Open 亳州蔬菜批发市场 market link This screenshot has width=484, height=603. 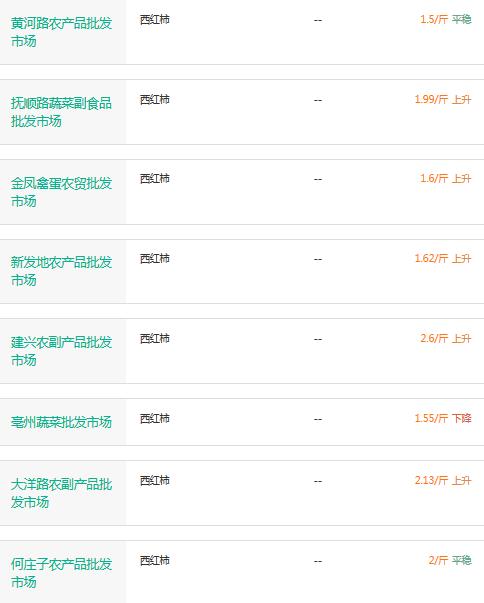coord(61,422)
